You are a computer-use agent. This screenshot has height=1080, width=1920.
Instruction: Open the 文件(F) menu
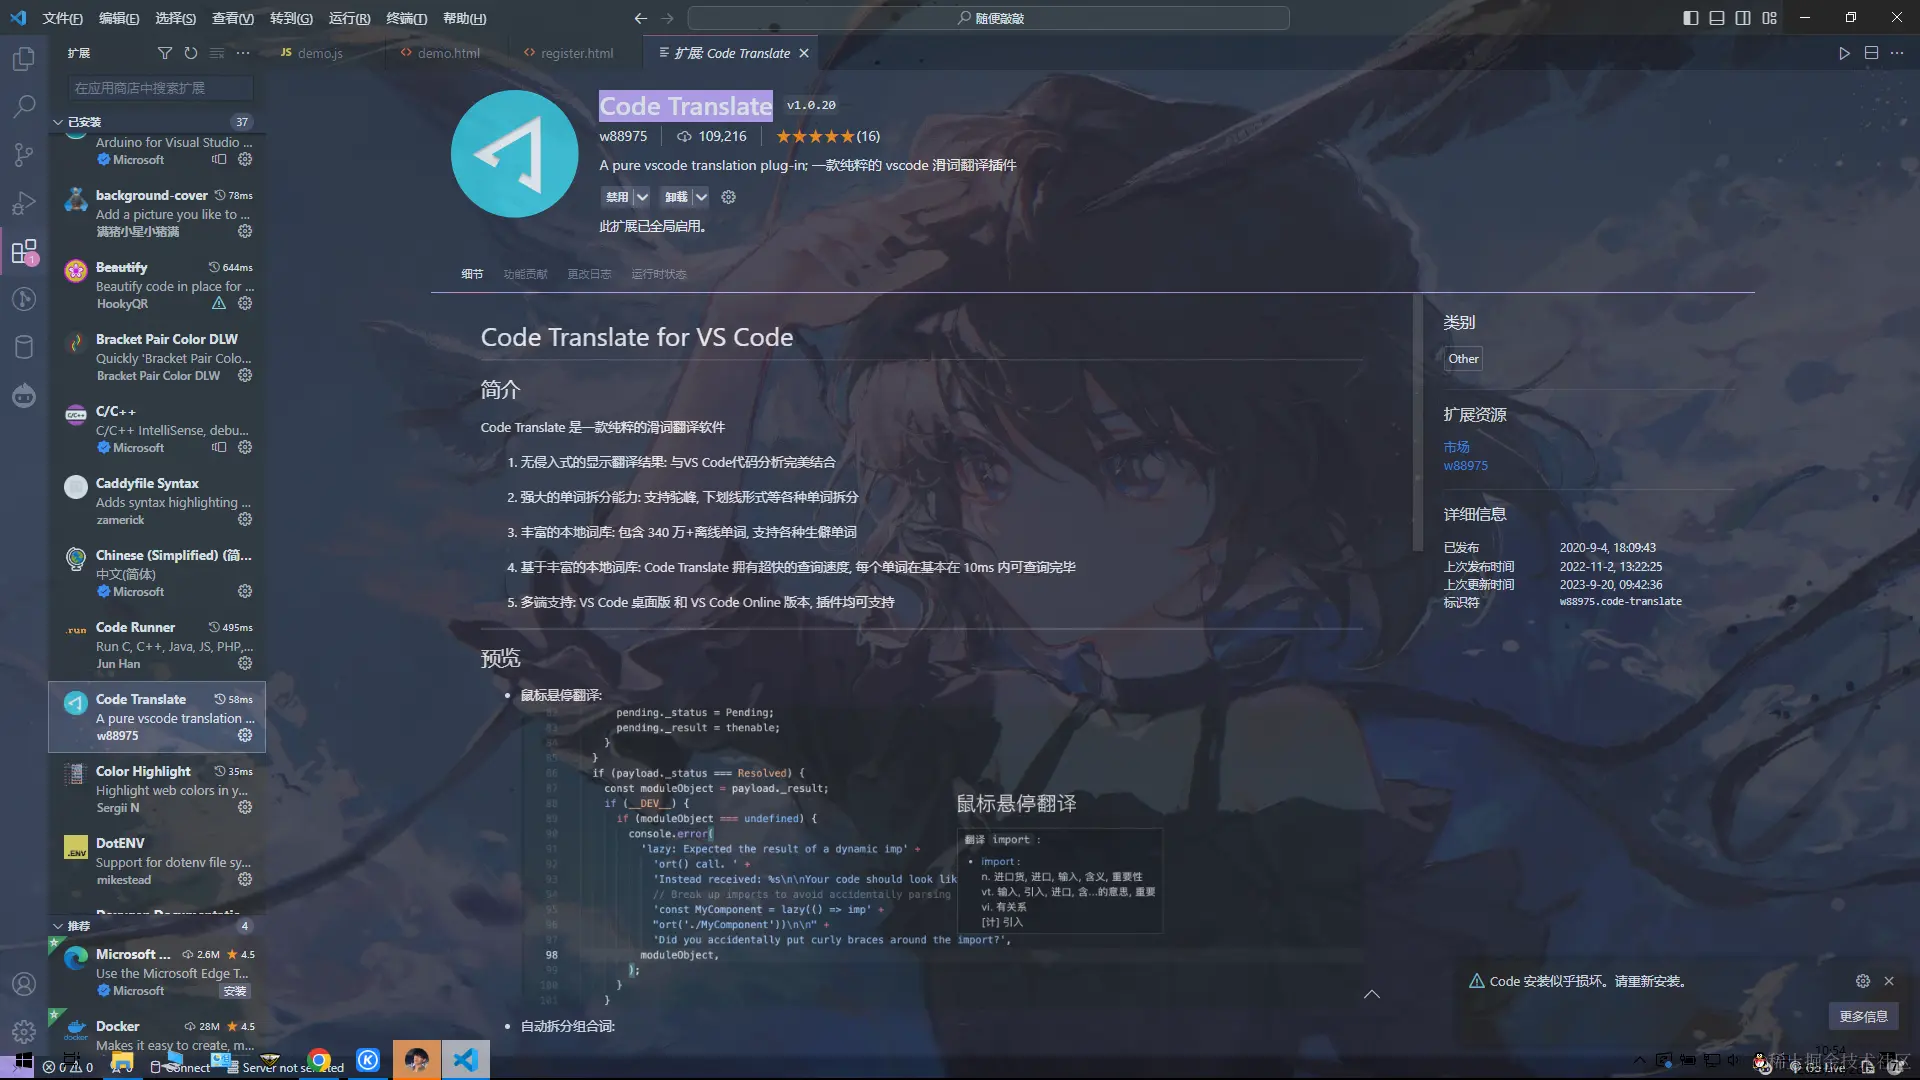coord(62,18)
